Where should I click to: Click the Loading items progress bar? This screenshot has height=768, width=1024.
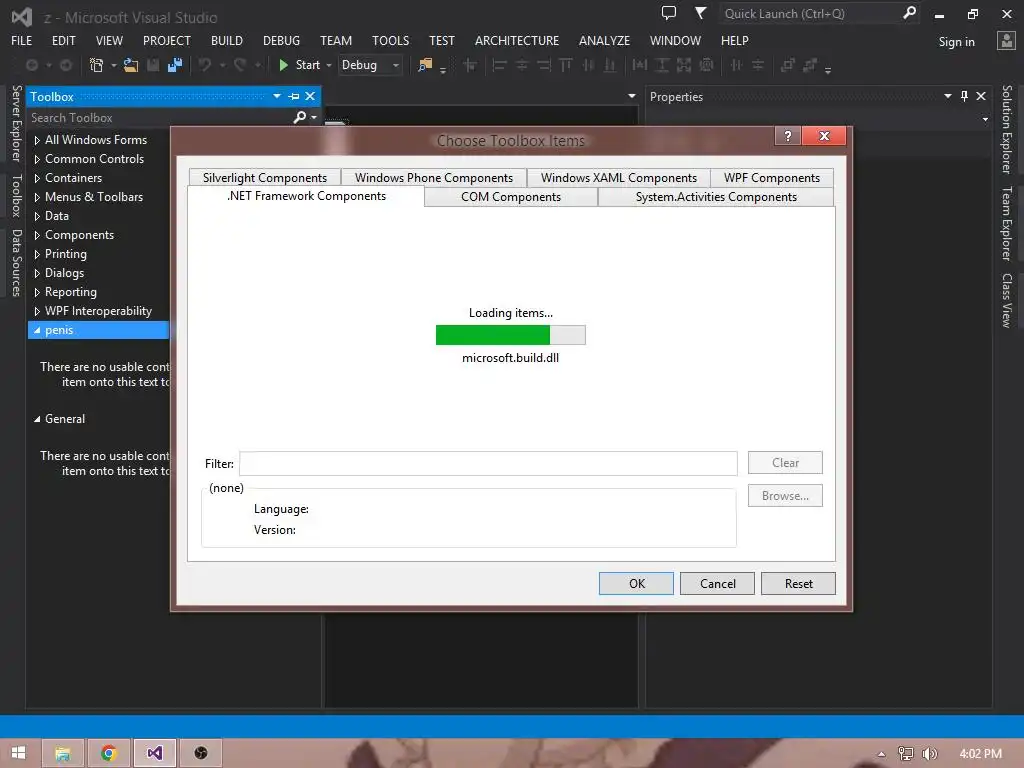(x=511, y=335)
